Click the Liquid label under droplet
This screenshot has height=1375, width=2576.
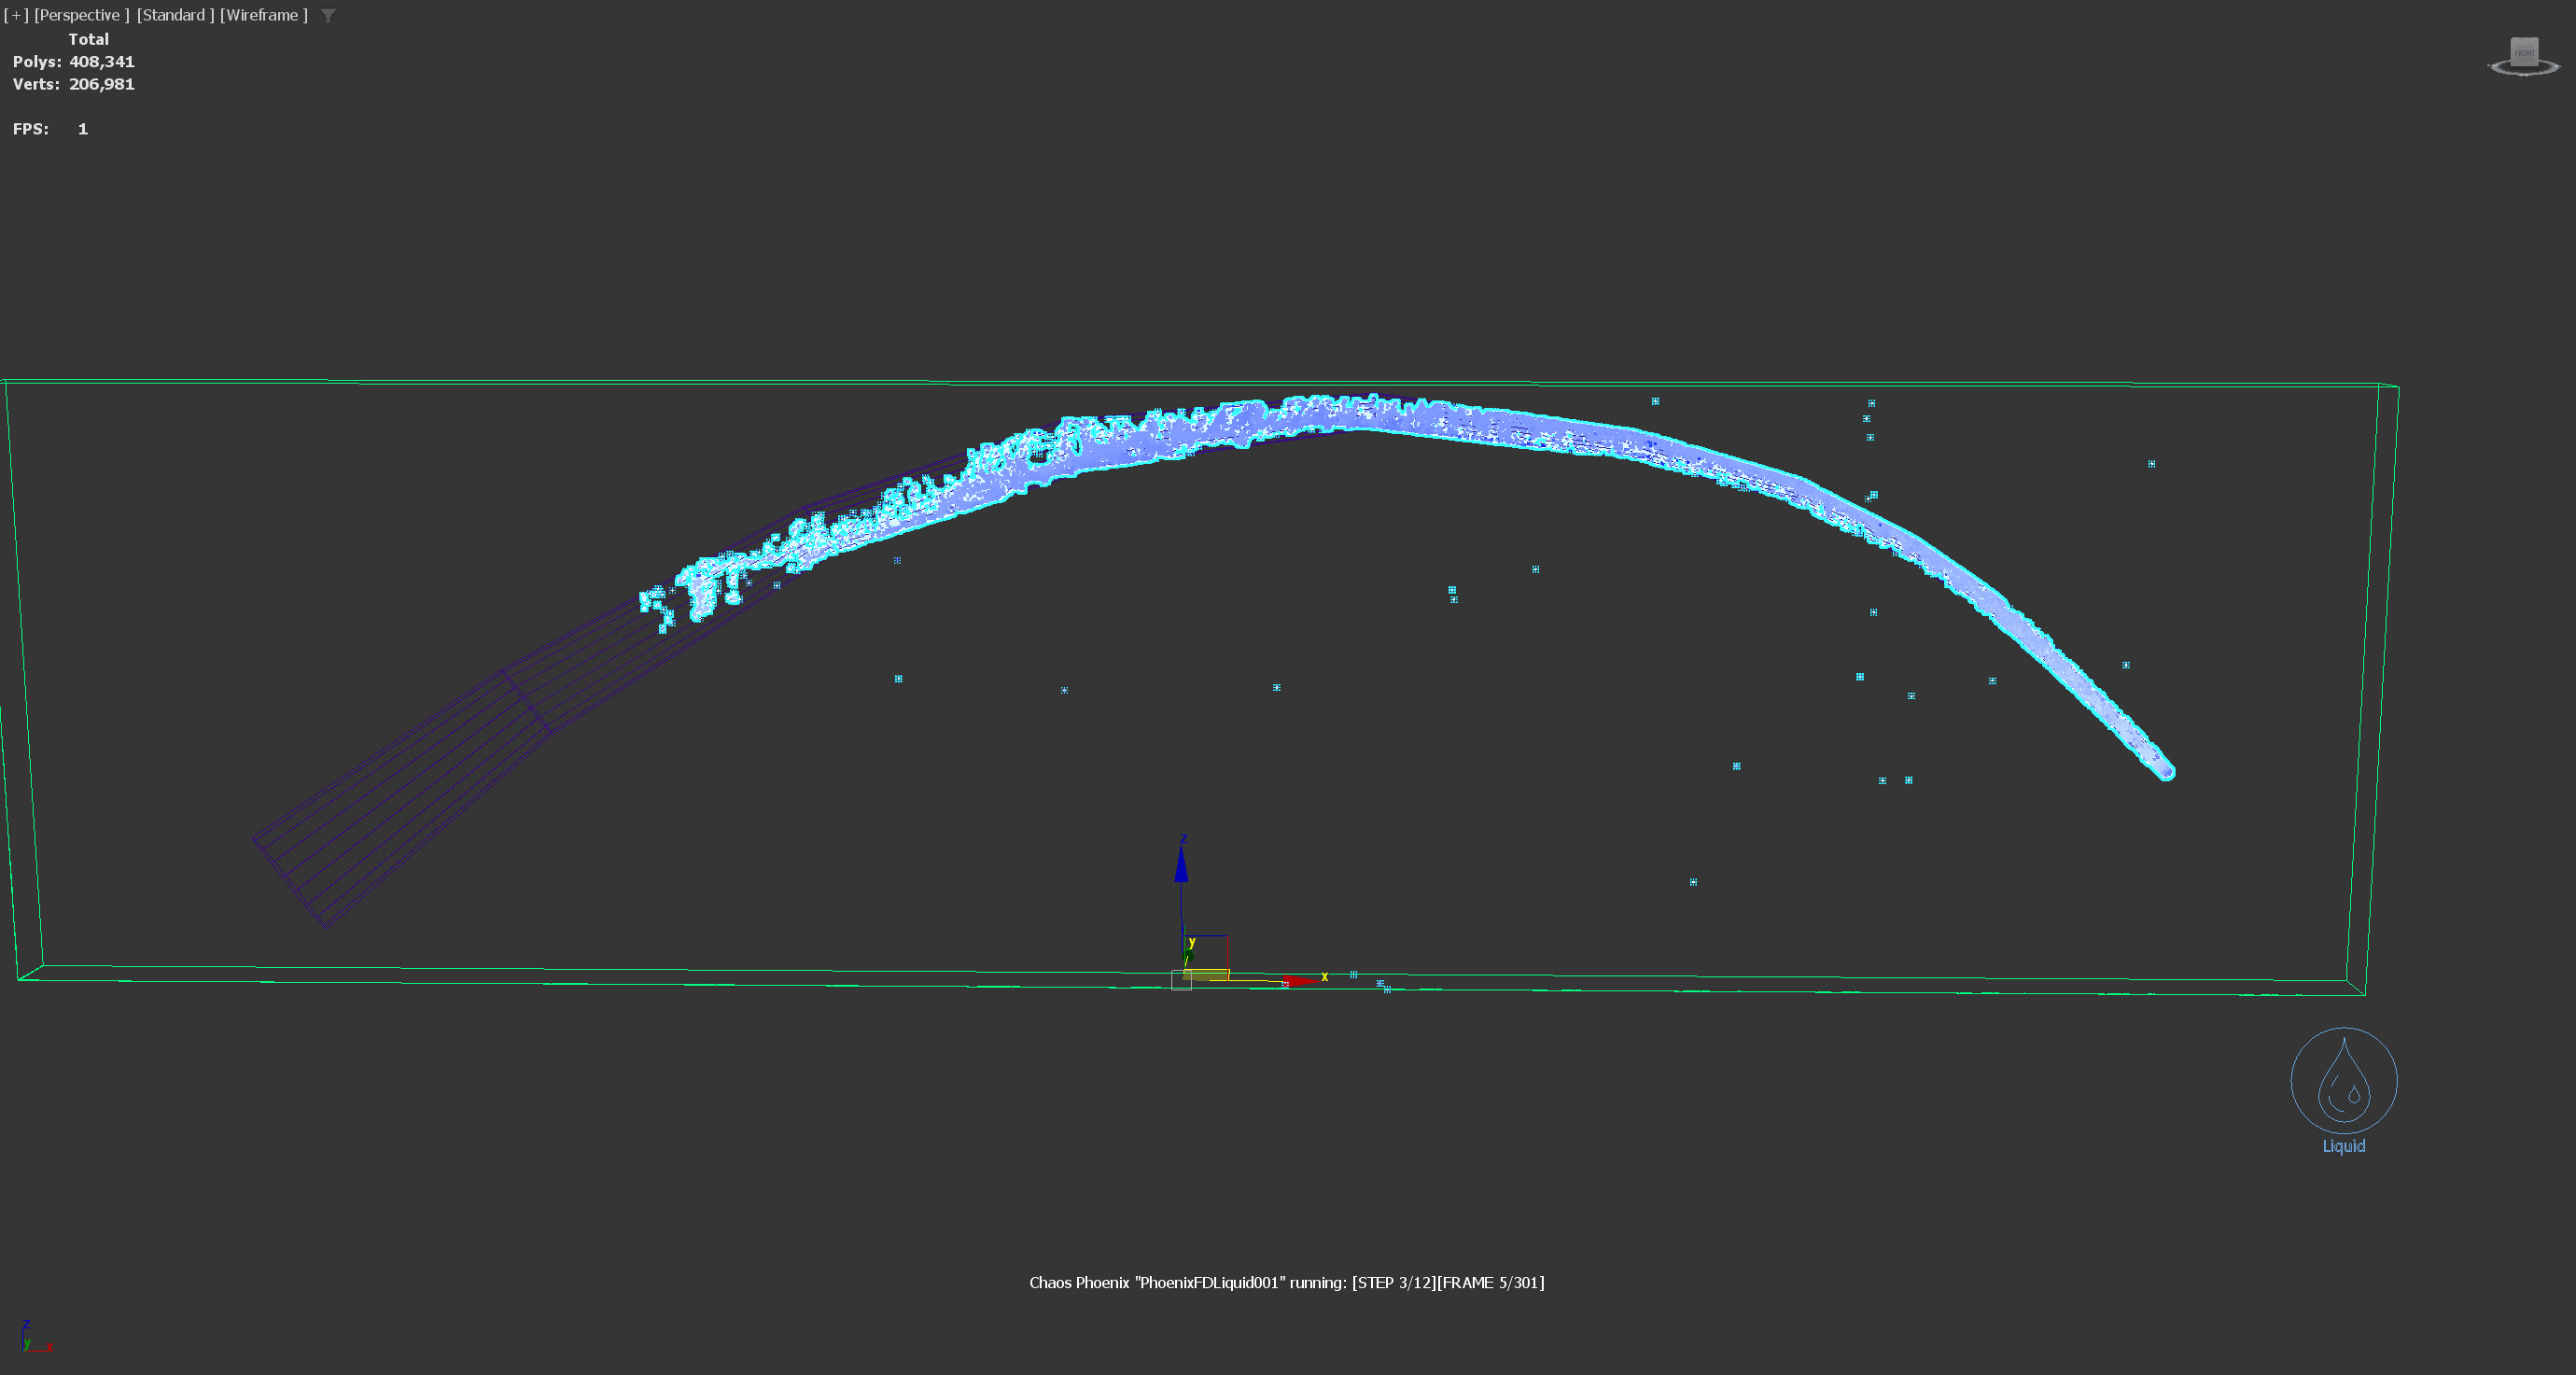(2343, 1146)
